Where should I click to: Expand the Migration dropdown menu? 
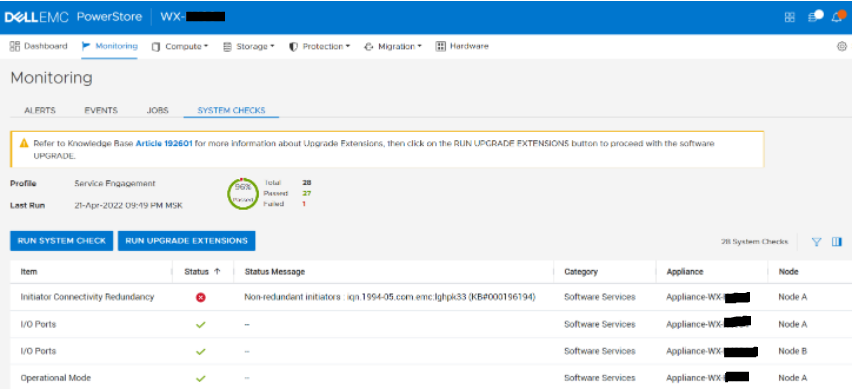click(x=393, y=47)
